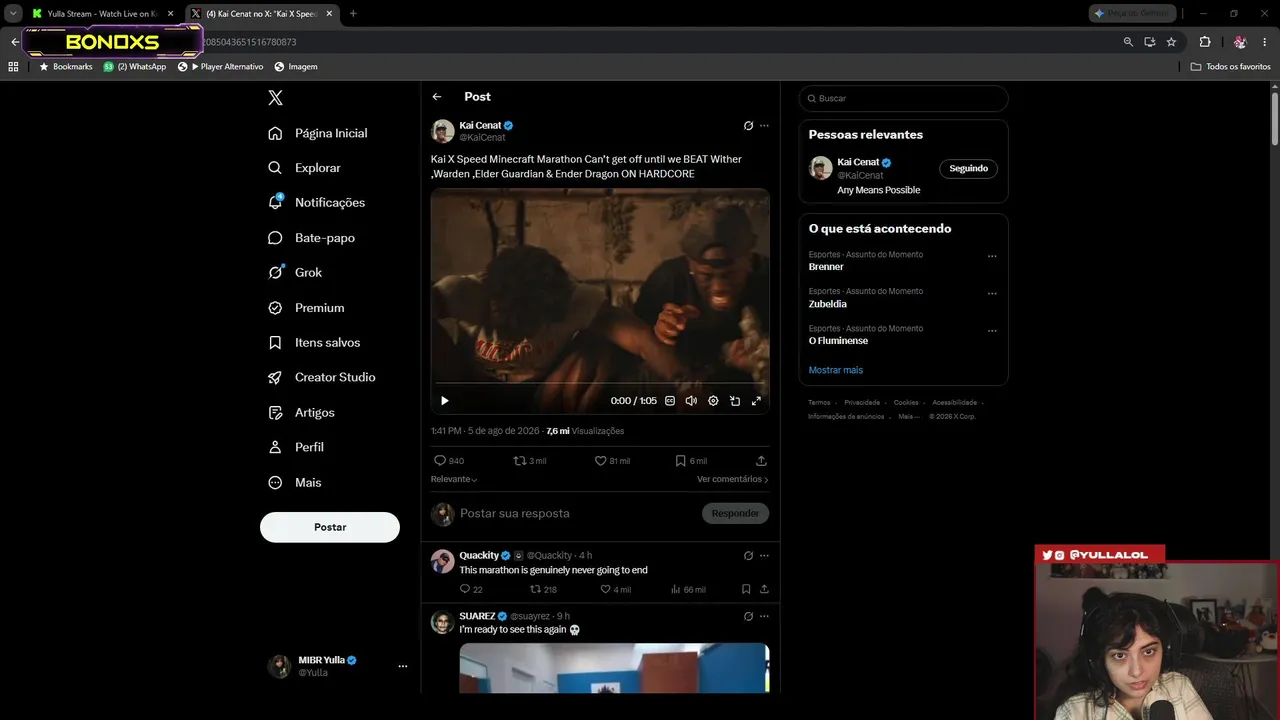Bookmark this page with the star icon
The width and height of the screenshot is (1280, 720).
(x=1171, y=42)
